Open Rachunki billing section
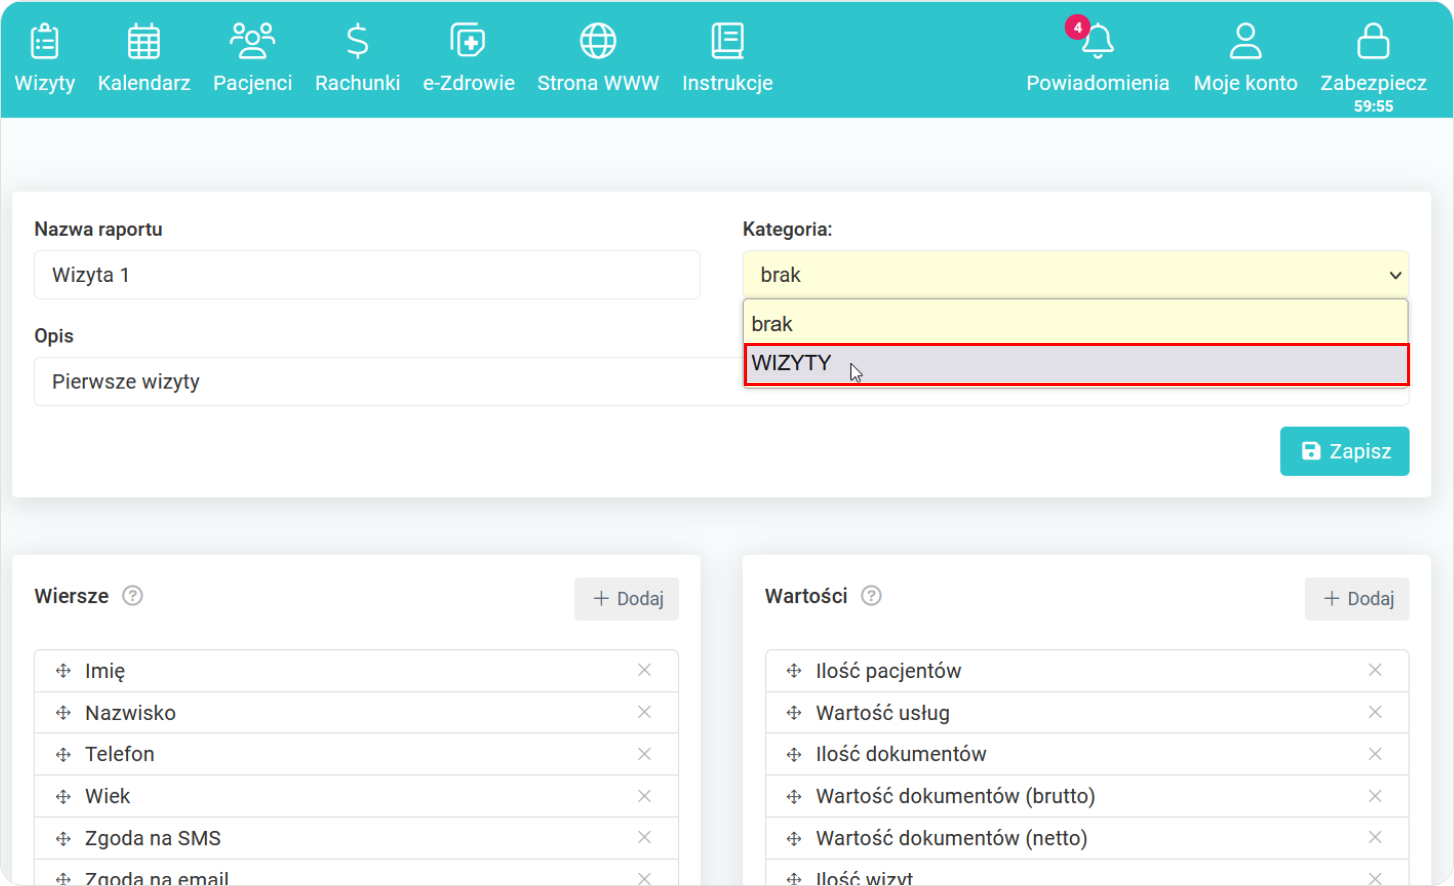Viewport: 1454px width, 886px height. (x=357, y=59)
